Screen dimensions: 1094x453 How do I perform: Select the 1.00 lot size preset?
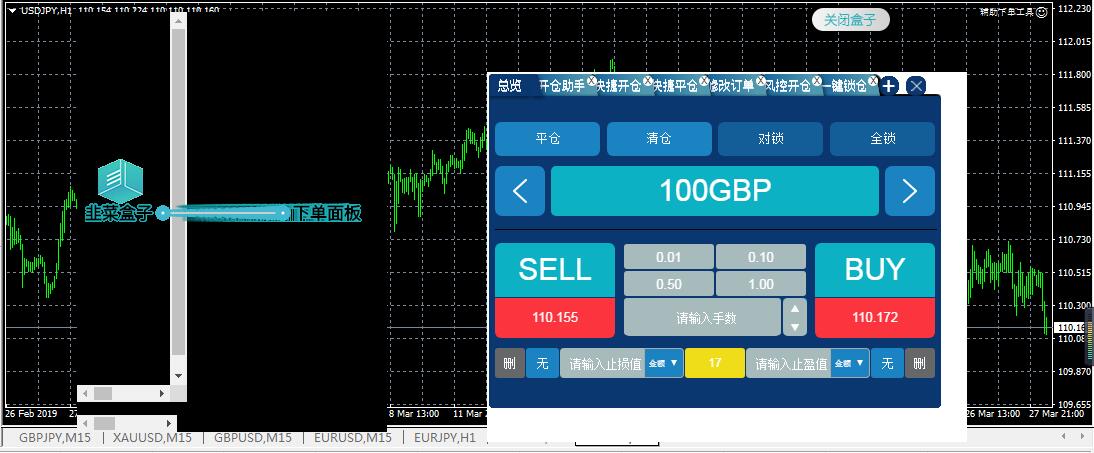click(760, 284)
